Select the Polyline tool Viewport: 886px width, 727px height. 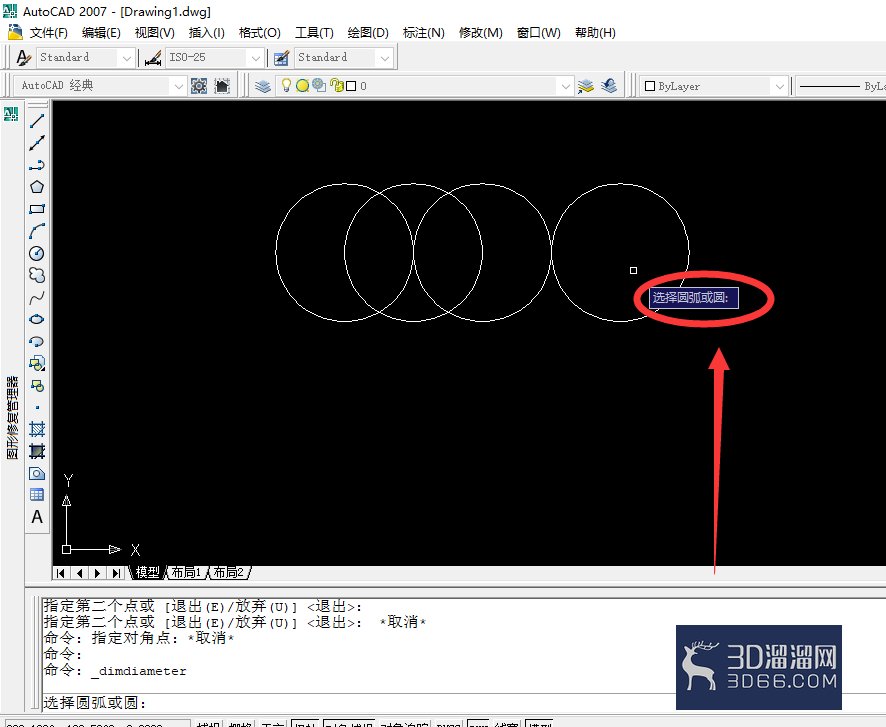[37, 165]
